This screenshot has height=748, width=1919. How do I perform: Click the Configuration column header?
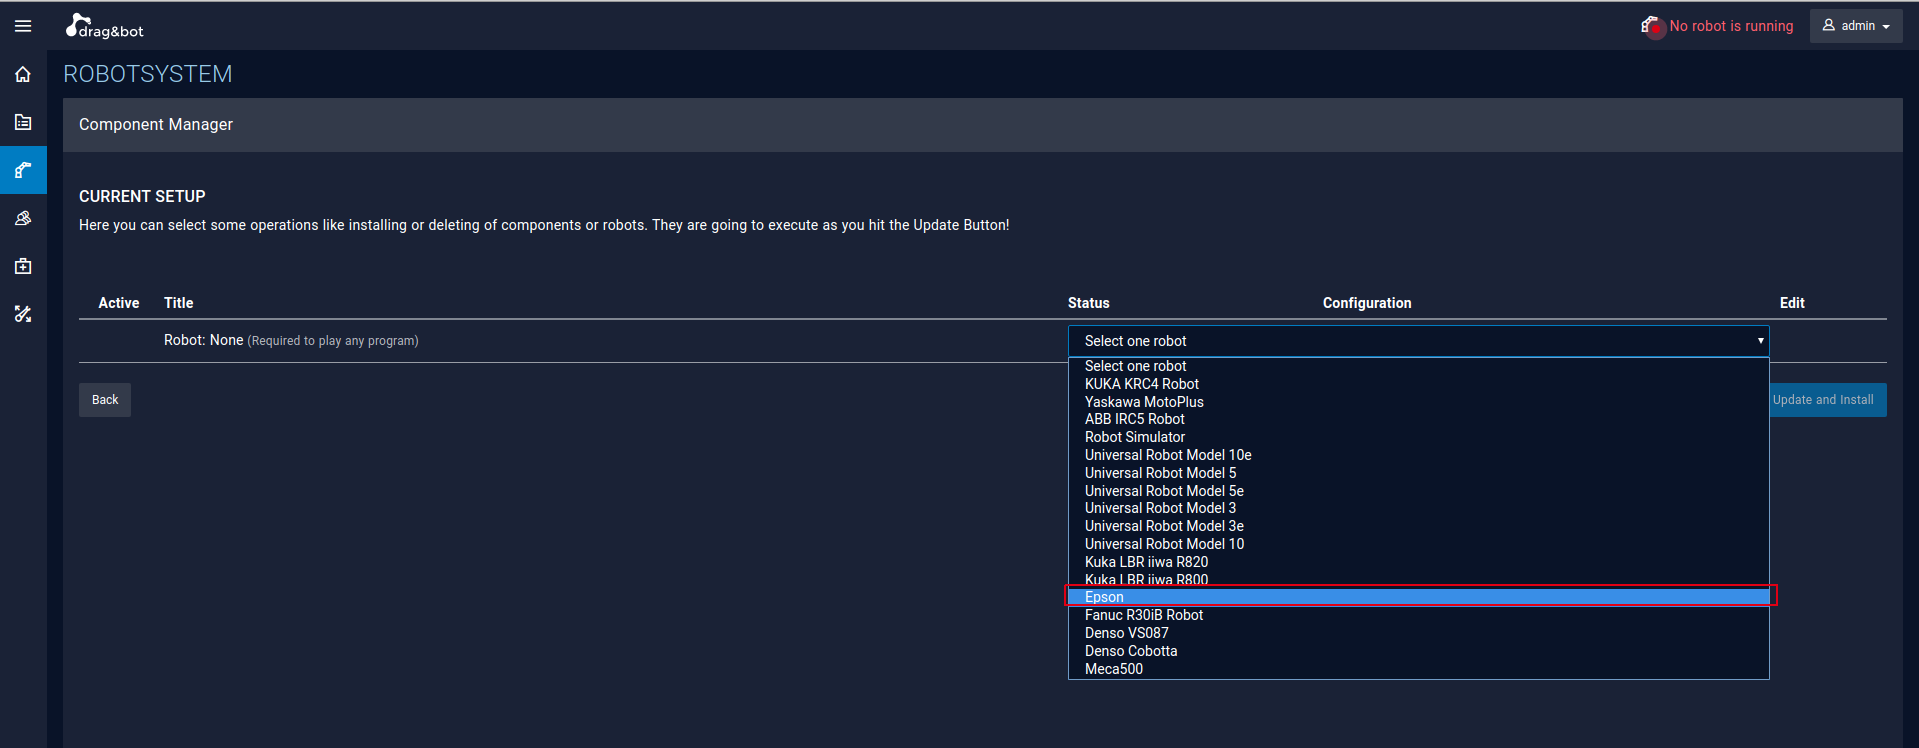[x=1367, y=303]
